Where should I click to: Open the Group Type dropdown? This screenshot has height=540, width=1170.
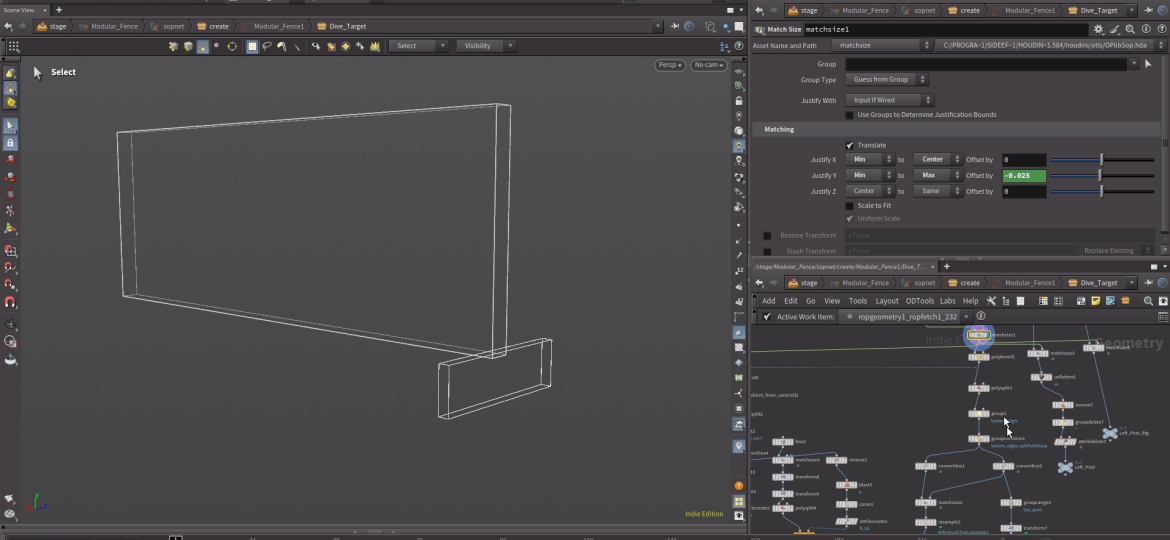(887, 80)
